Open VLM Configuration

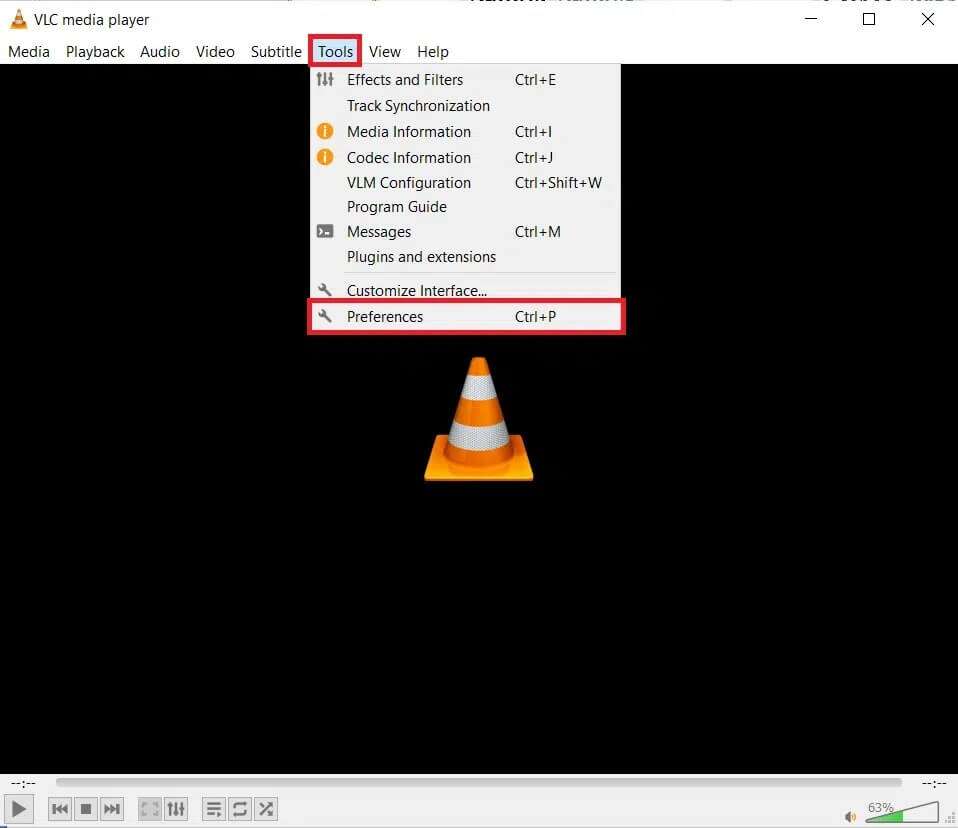[x=466, y=183]
